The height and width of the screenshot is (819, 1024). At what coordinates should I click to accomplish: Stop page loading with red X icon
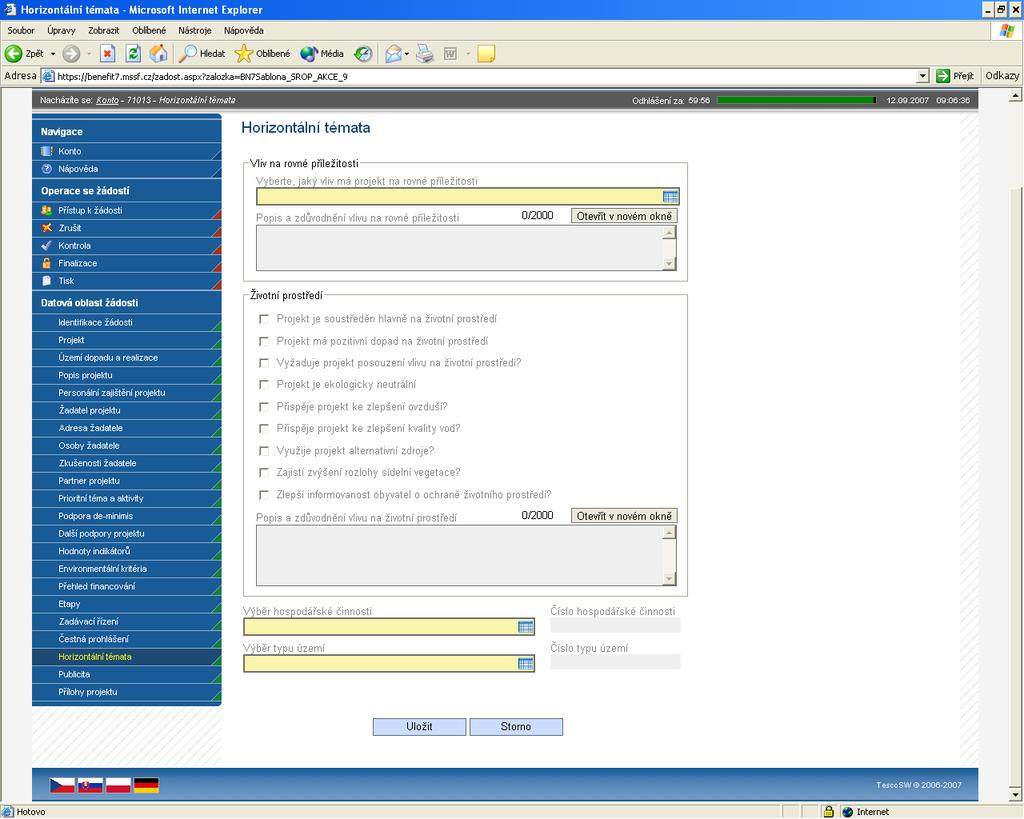coord(108,54)
